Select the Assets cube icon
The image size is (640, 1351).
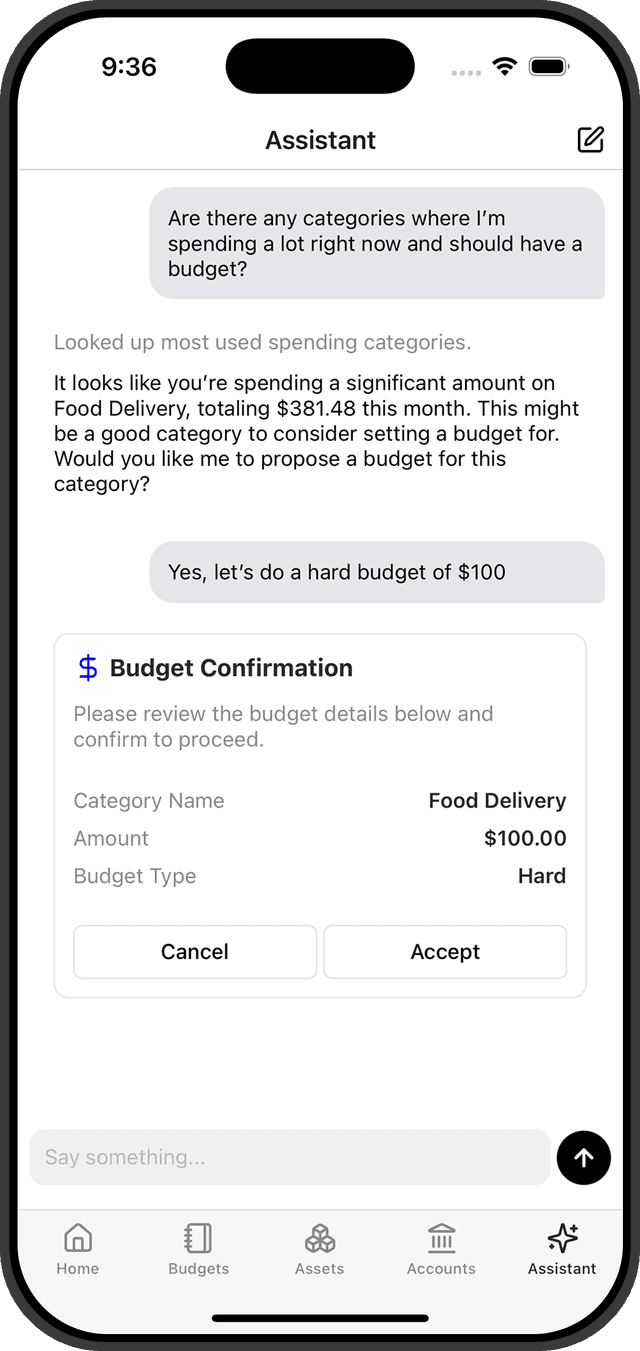pyautogui.click(x=319, y=1237)
